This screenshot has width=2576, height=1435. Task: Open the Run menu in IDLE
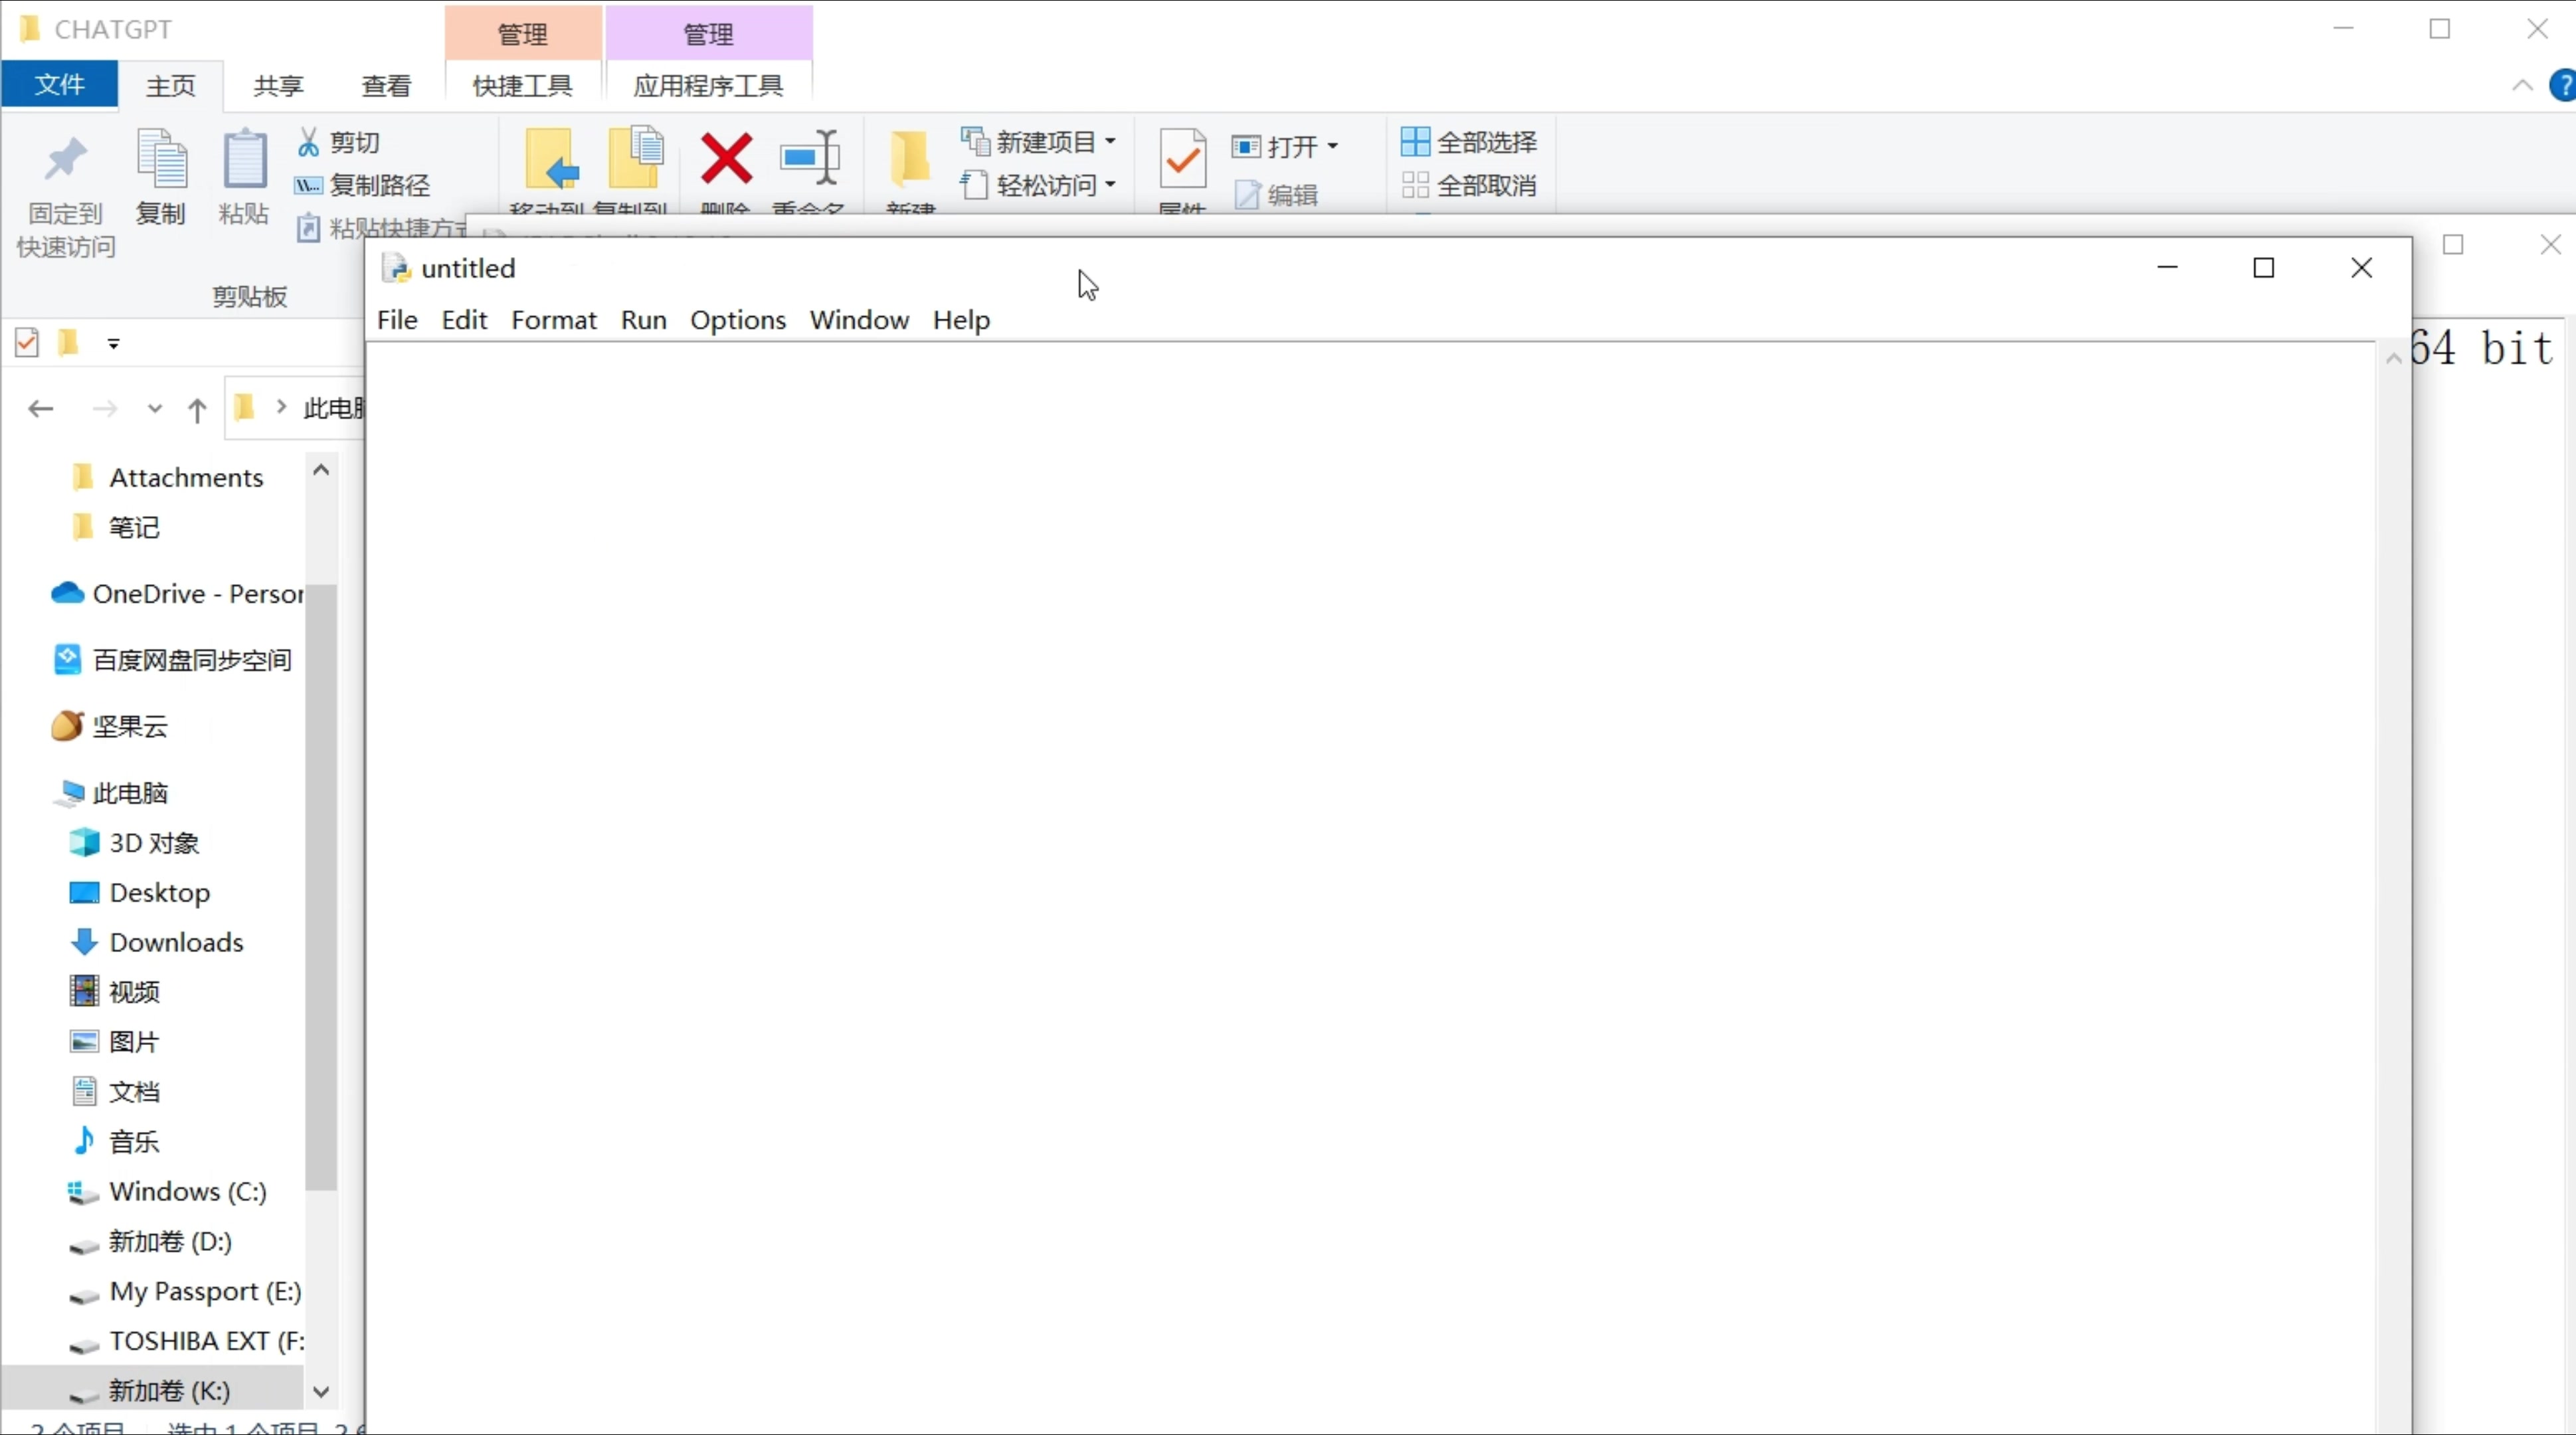(x=643, y=320)
